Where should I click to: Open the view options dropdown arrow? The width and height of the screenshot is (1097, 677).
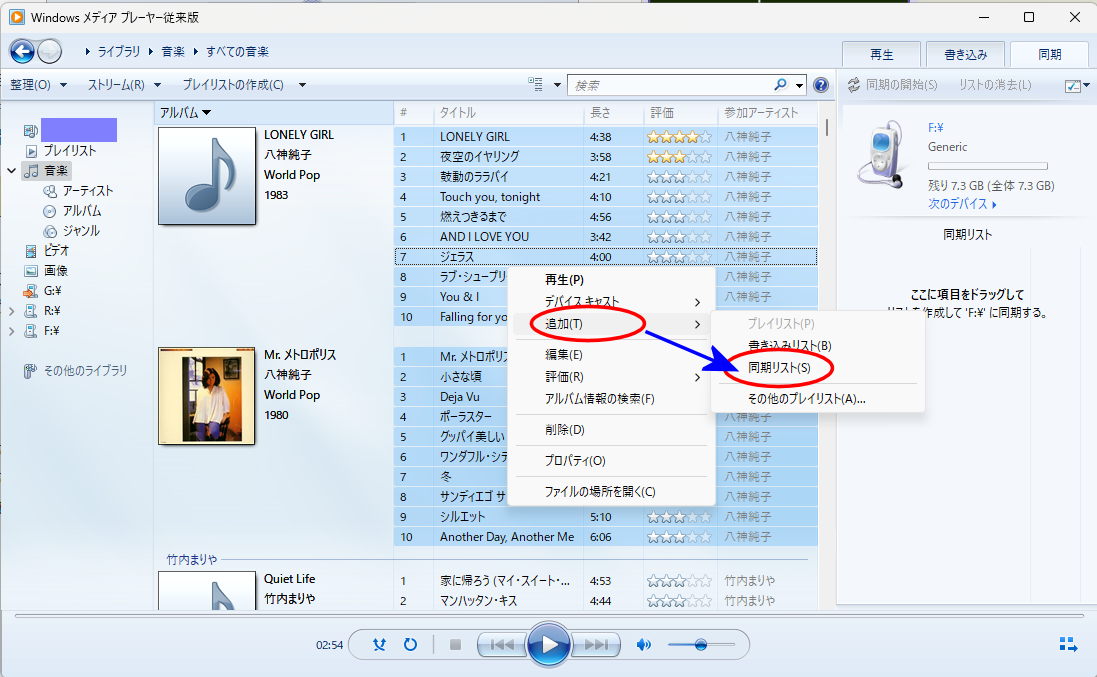click(x=557, y=85)
